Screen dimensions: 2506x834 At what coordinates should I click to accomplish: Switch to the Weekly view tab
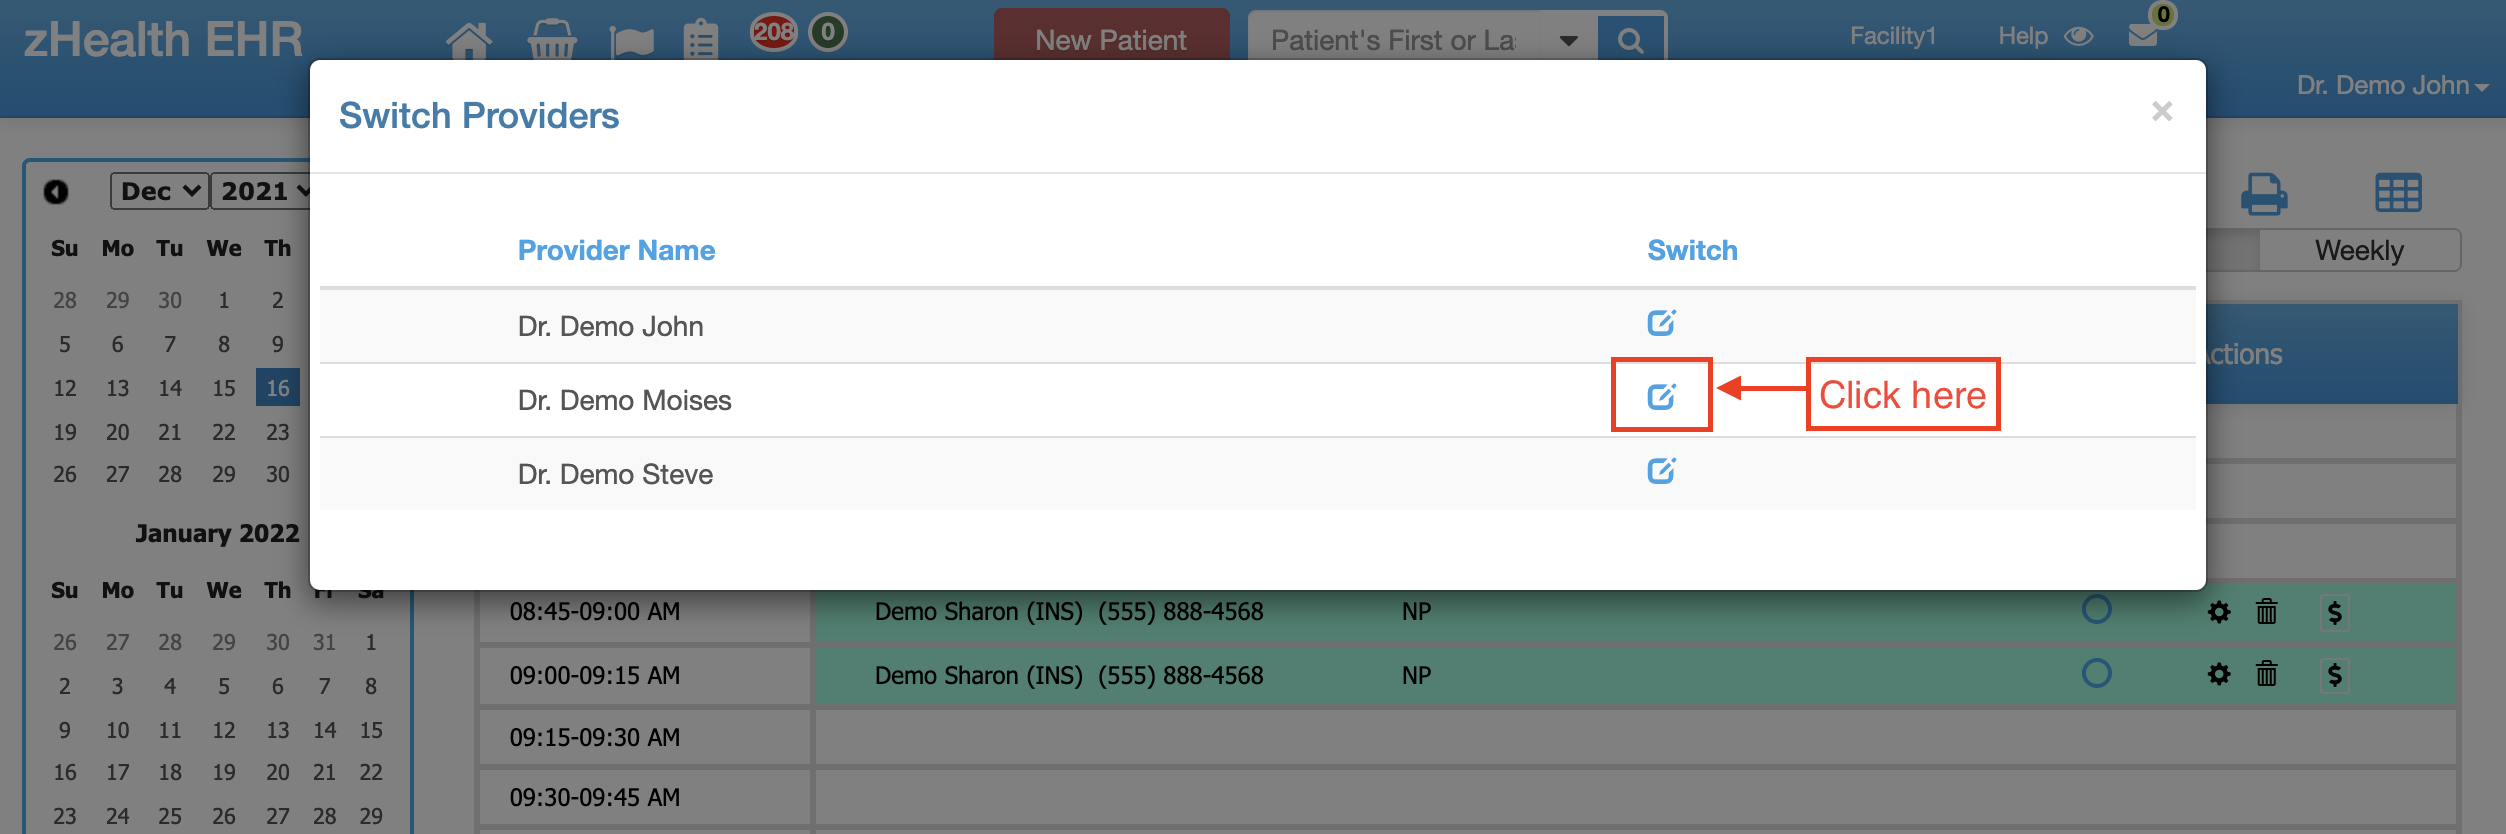(2359, 250)
